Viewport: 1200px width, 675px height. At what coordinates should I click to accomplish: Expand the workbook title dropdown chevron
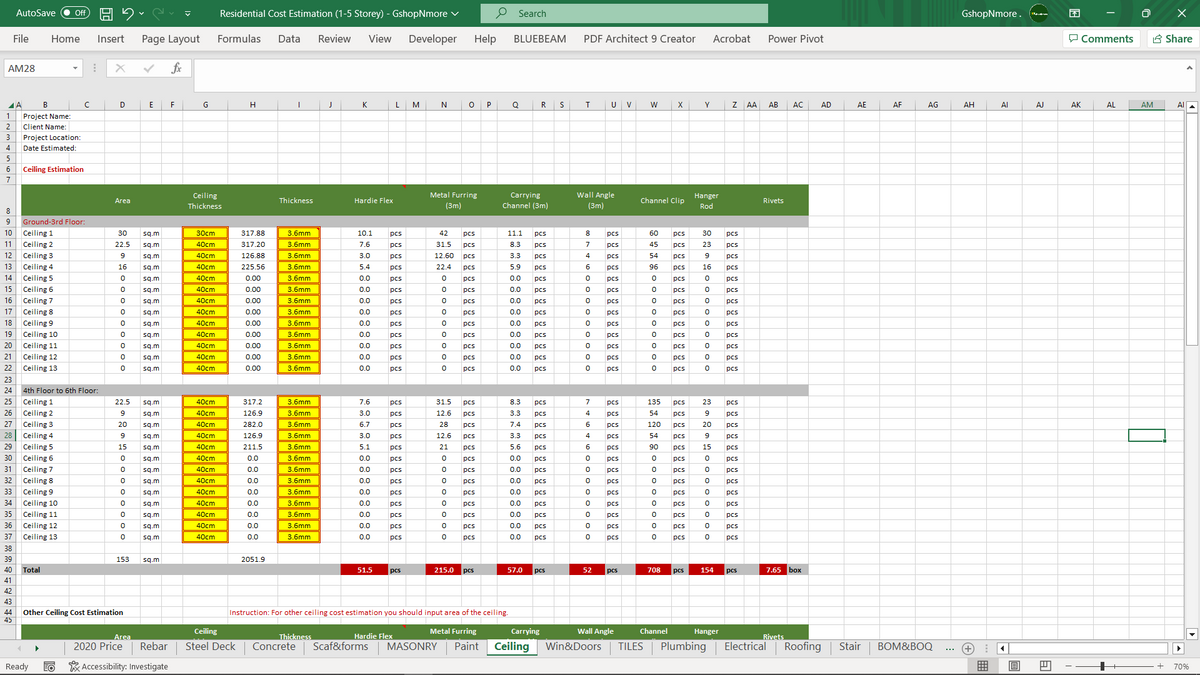click(x=456, y=14)
